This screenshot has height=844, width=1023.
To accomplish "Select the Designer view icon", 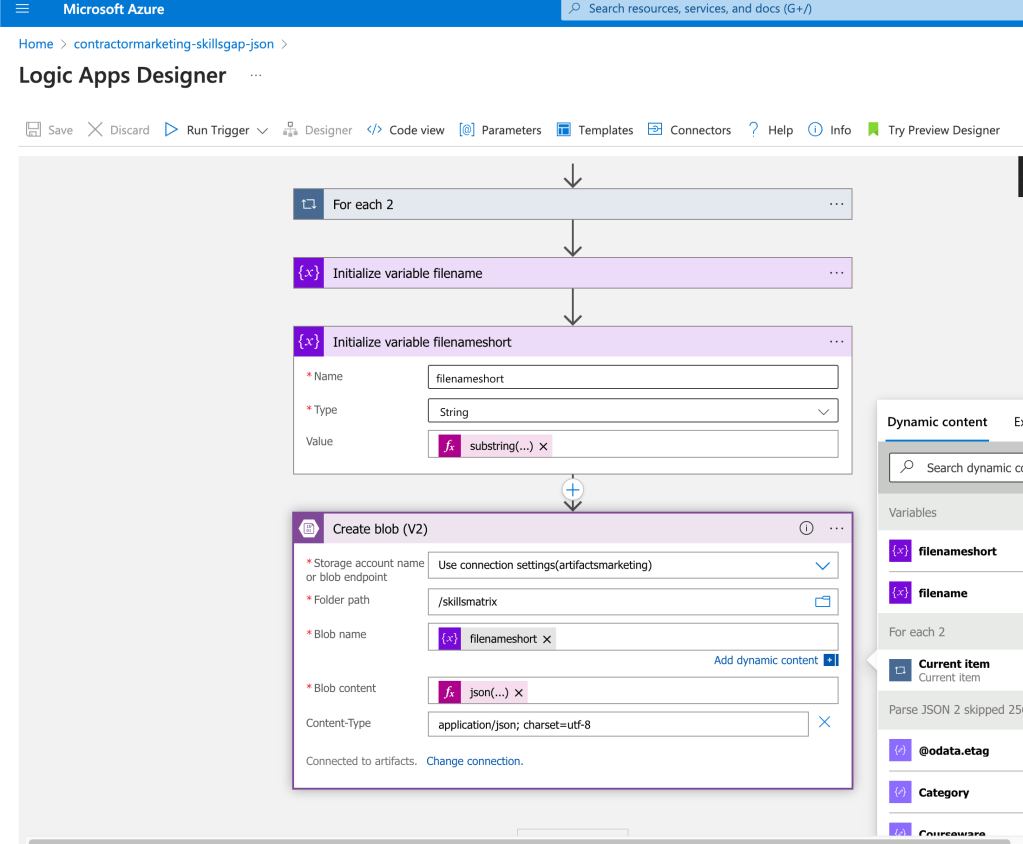I will tap(290, 129).
